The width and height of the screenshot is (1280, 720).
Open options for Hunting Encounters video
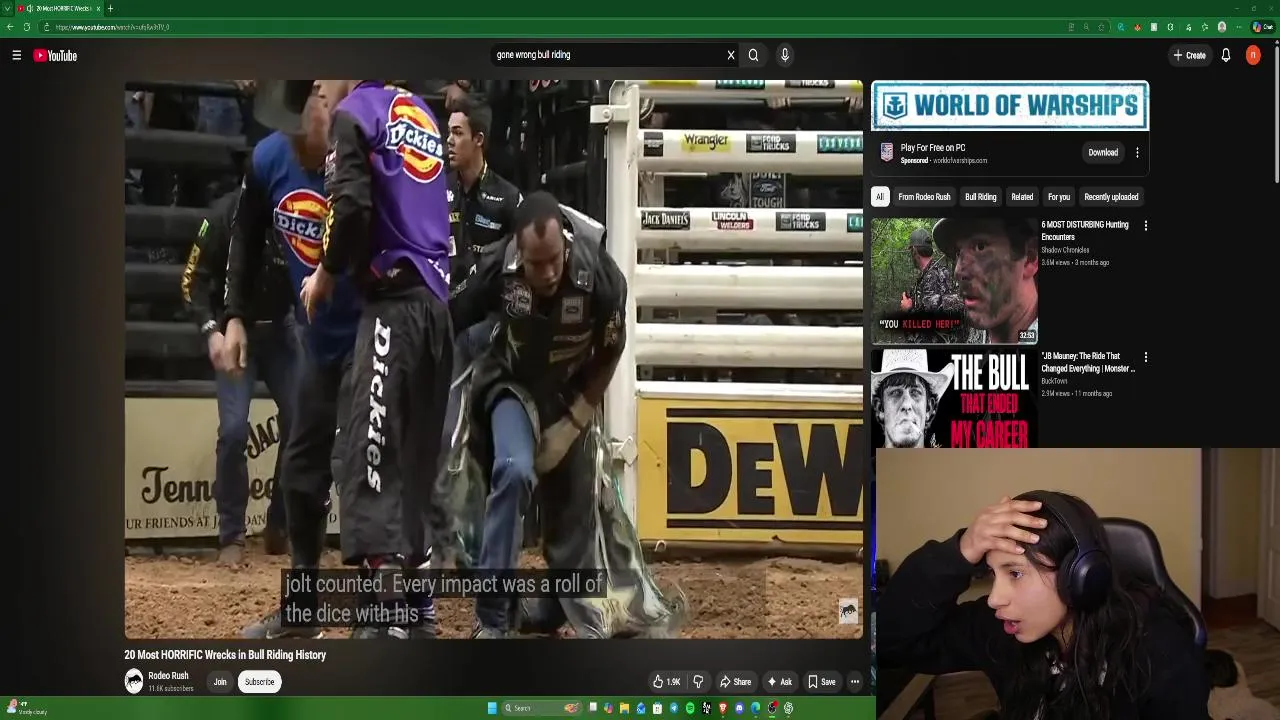(x=1146, y=226)
